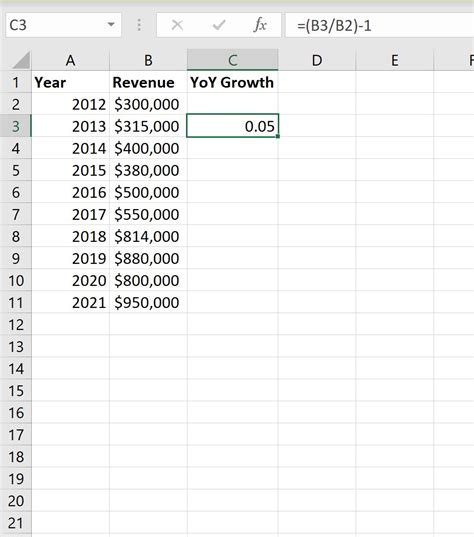474x537 pixels.
Task: Click cell containing $880,000
Action: (x=148, y=258)
